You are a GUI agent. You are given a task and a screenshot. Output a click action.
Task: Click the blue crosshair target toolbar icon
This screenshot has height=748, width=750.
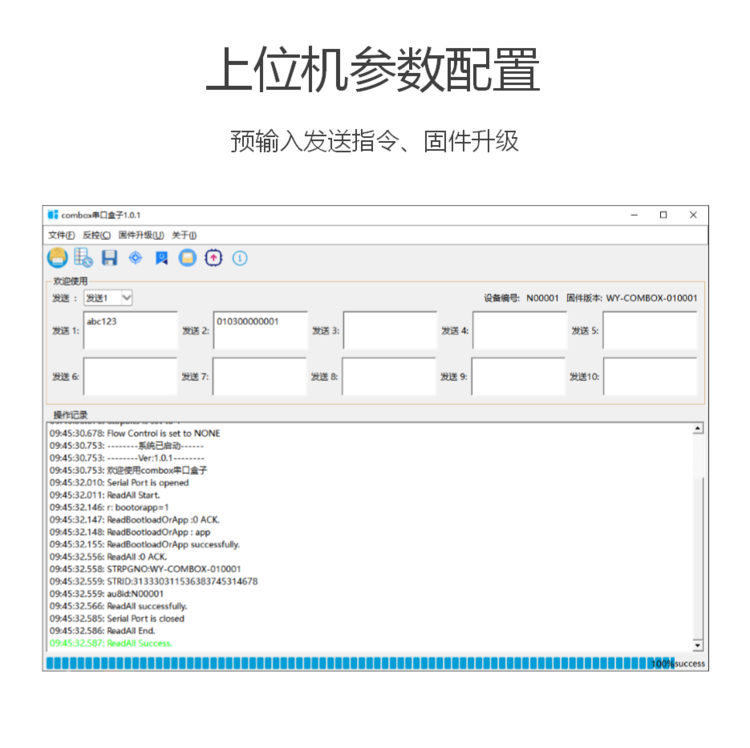136,258
